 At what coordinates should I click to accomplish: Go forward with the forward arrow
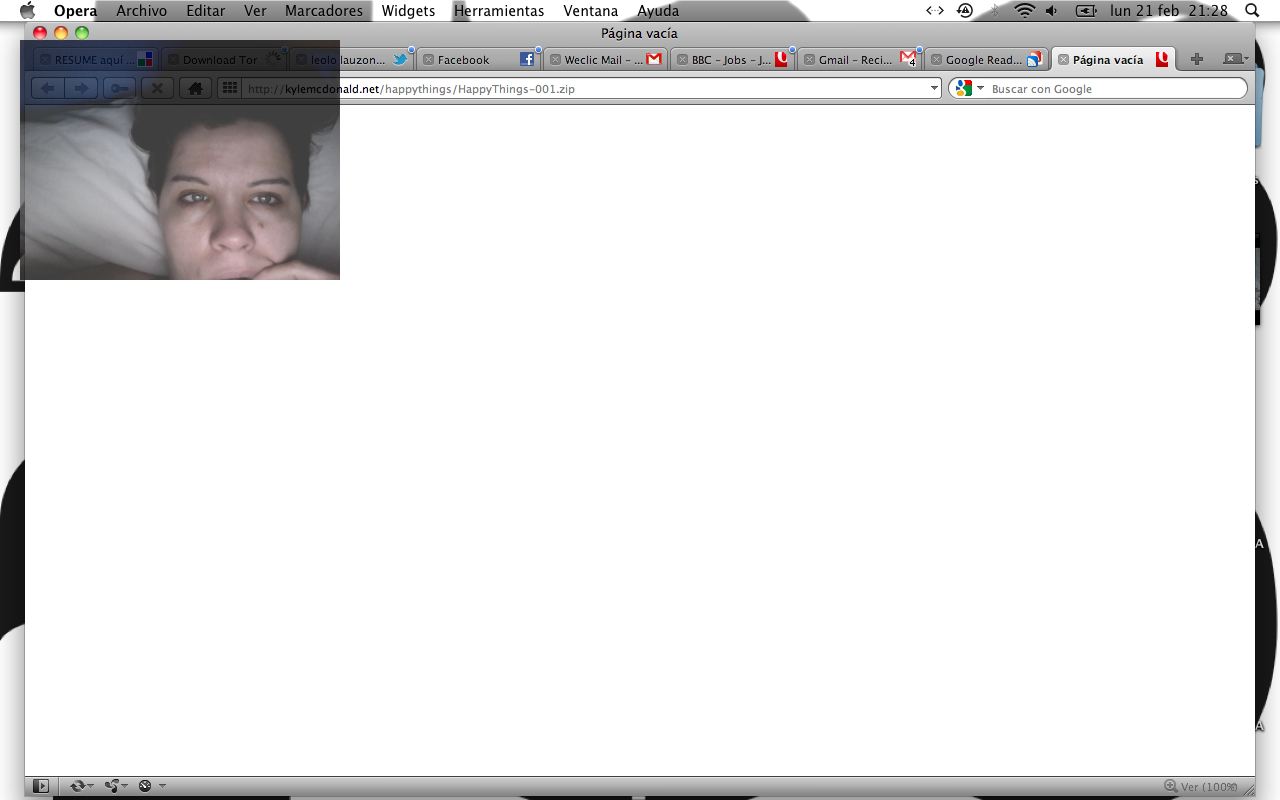(82, 88)
